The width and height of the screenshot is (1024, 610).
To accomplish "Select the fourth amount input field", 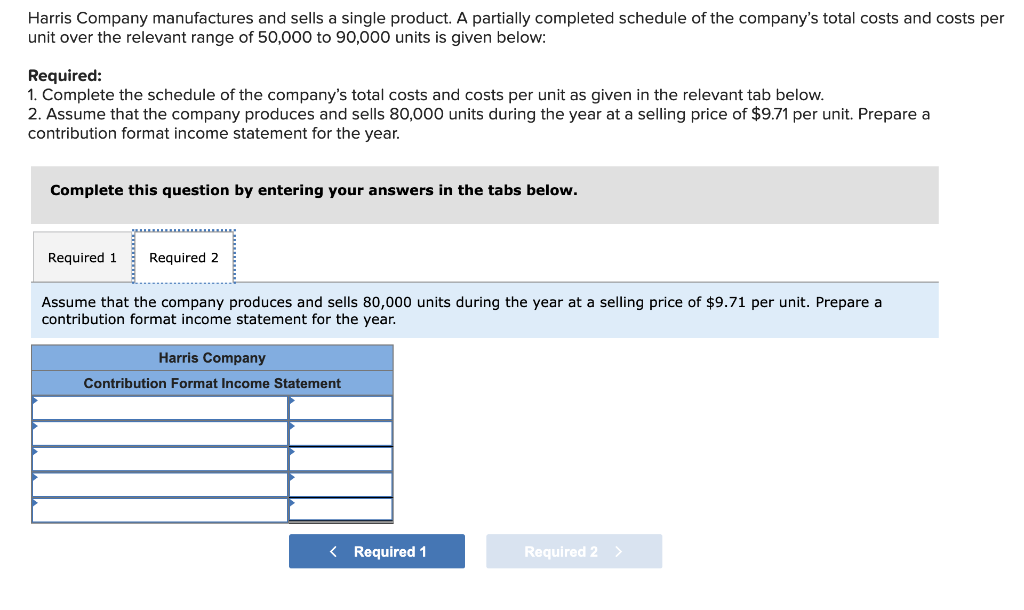I will click(342, 482).
